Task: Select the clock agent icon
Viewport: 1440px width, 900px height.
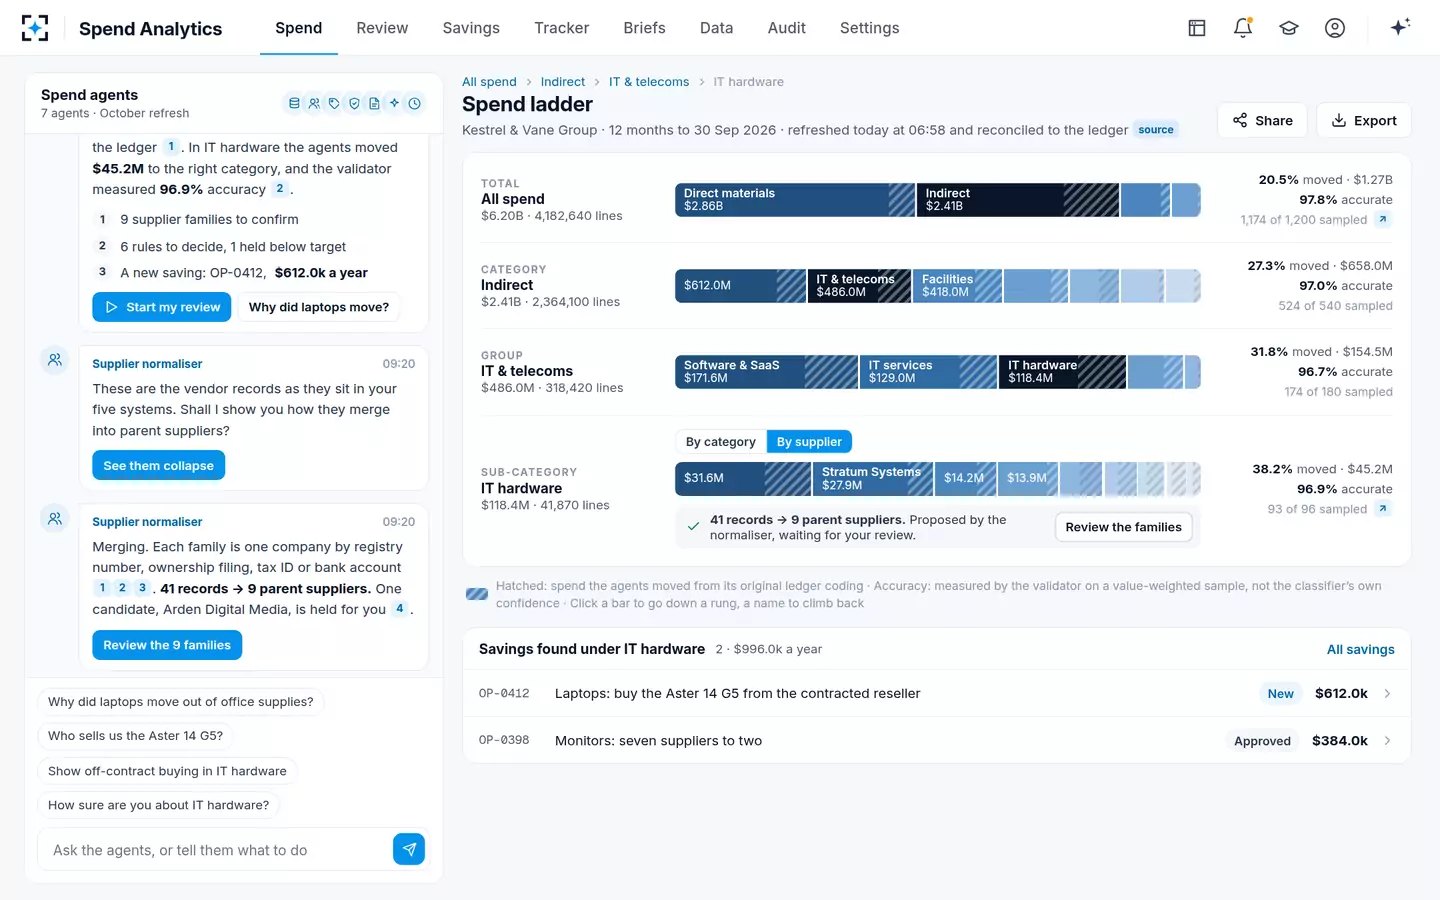Action: pyautogui.click(x=414, y=103)
